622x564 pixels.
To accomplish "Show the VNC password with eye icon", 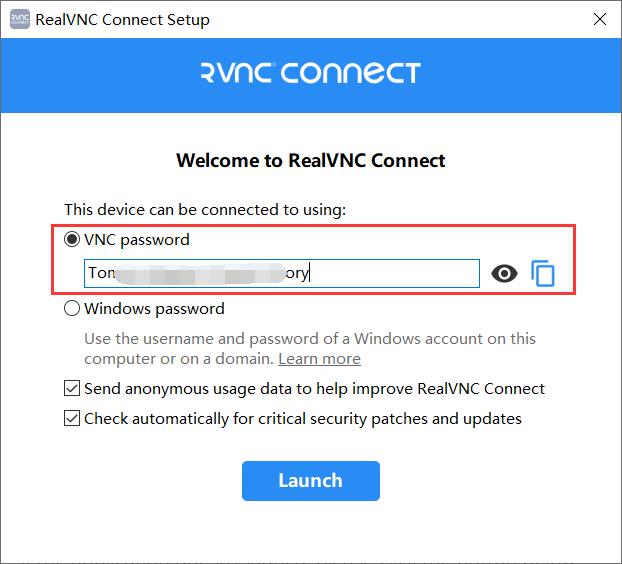I will pyautogui.click(x=504, y=273).
